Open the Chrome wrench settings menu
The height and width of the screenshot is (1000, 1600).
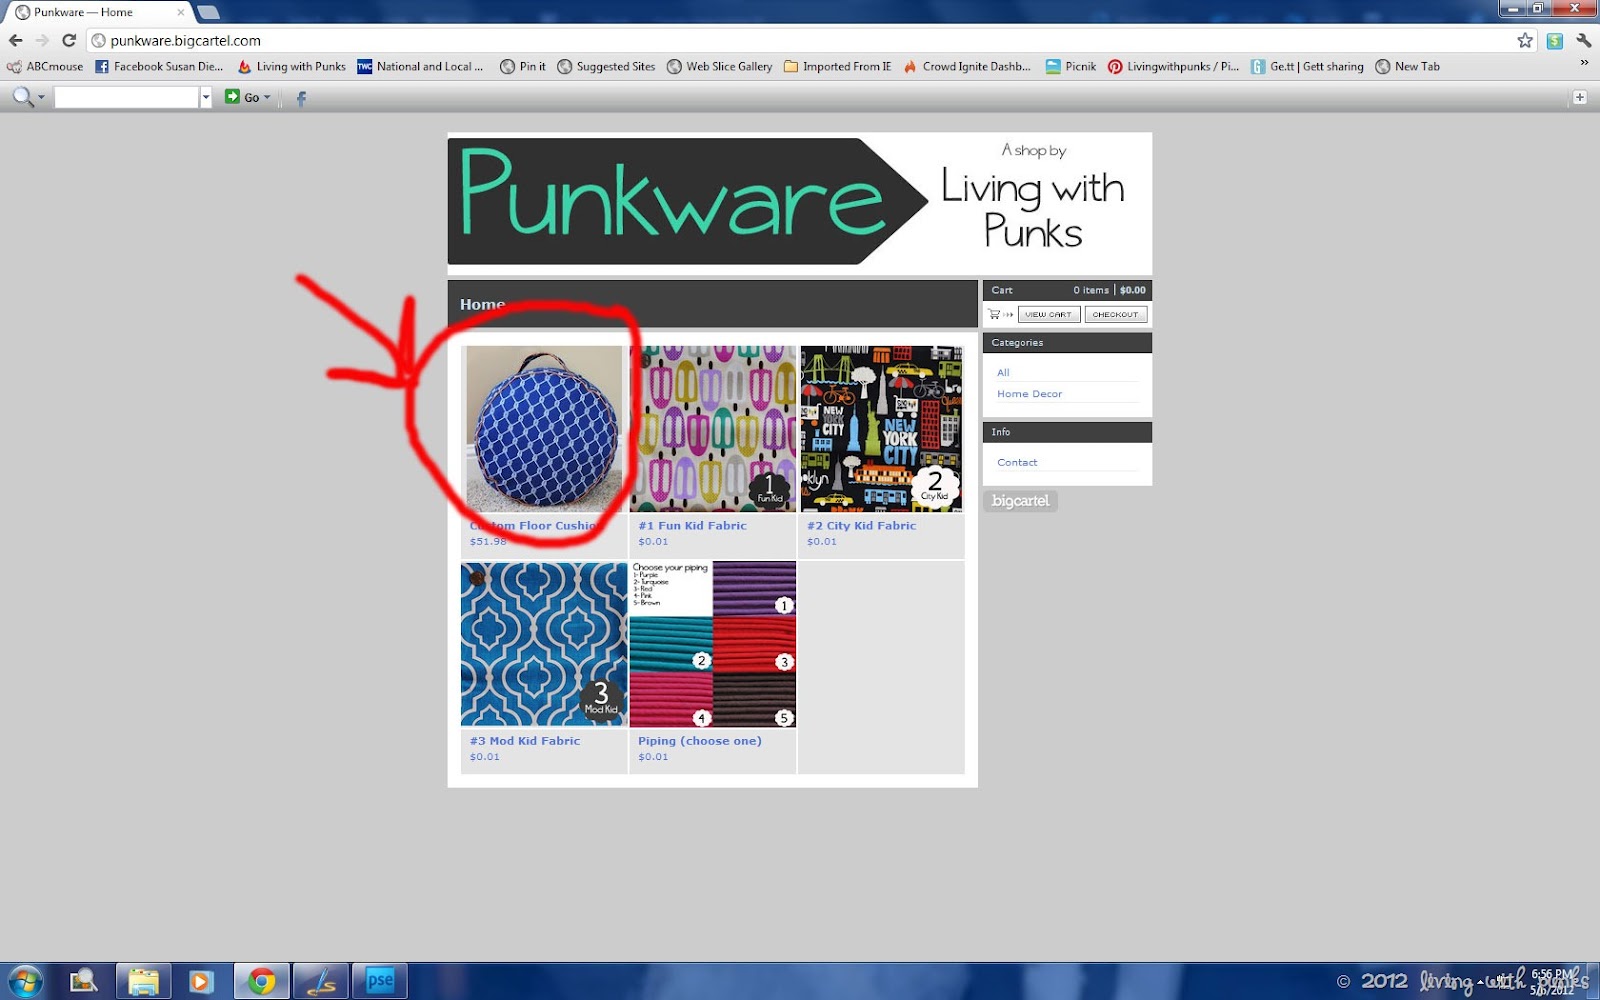point(1584,40)
